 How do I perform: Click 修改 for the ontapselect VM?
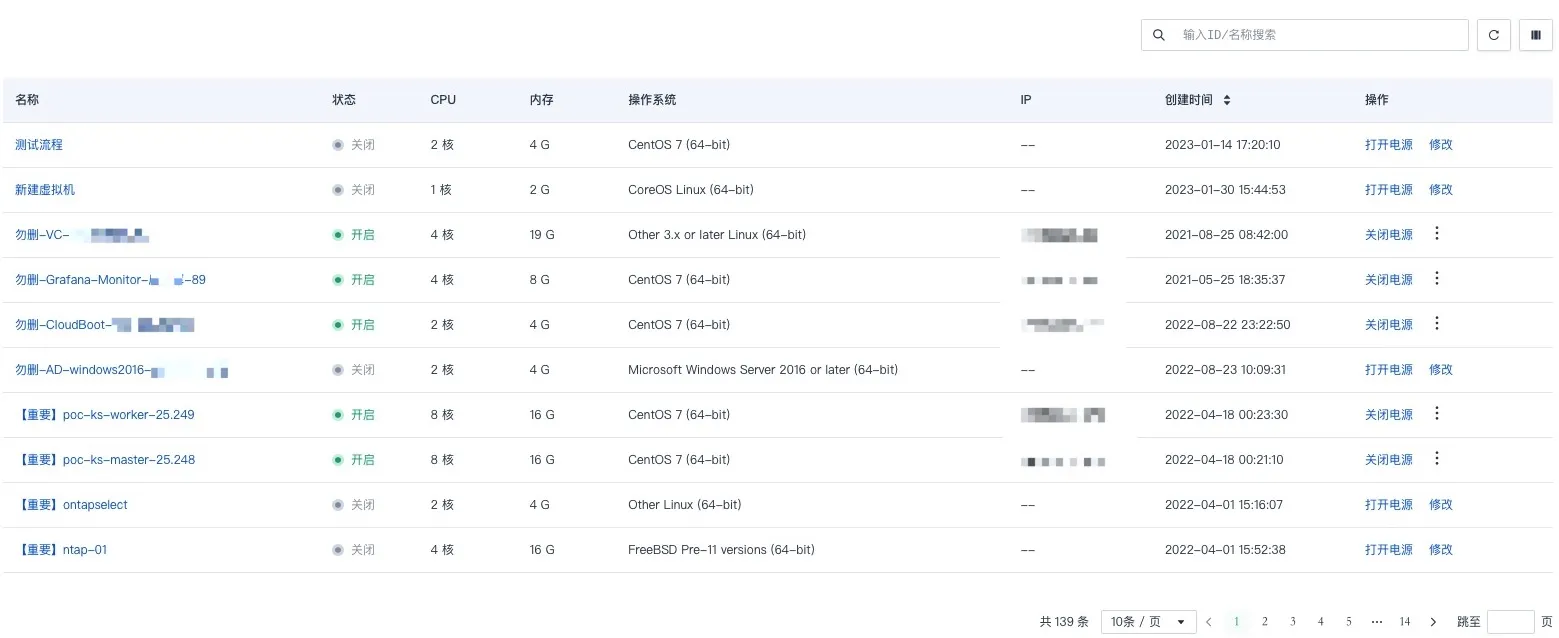point(1440,504)
